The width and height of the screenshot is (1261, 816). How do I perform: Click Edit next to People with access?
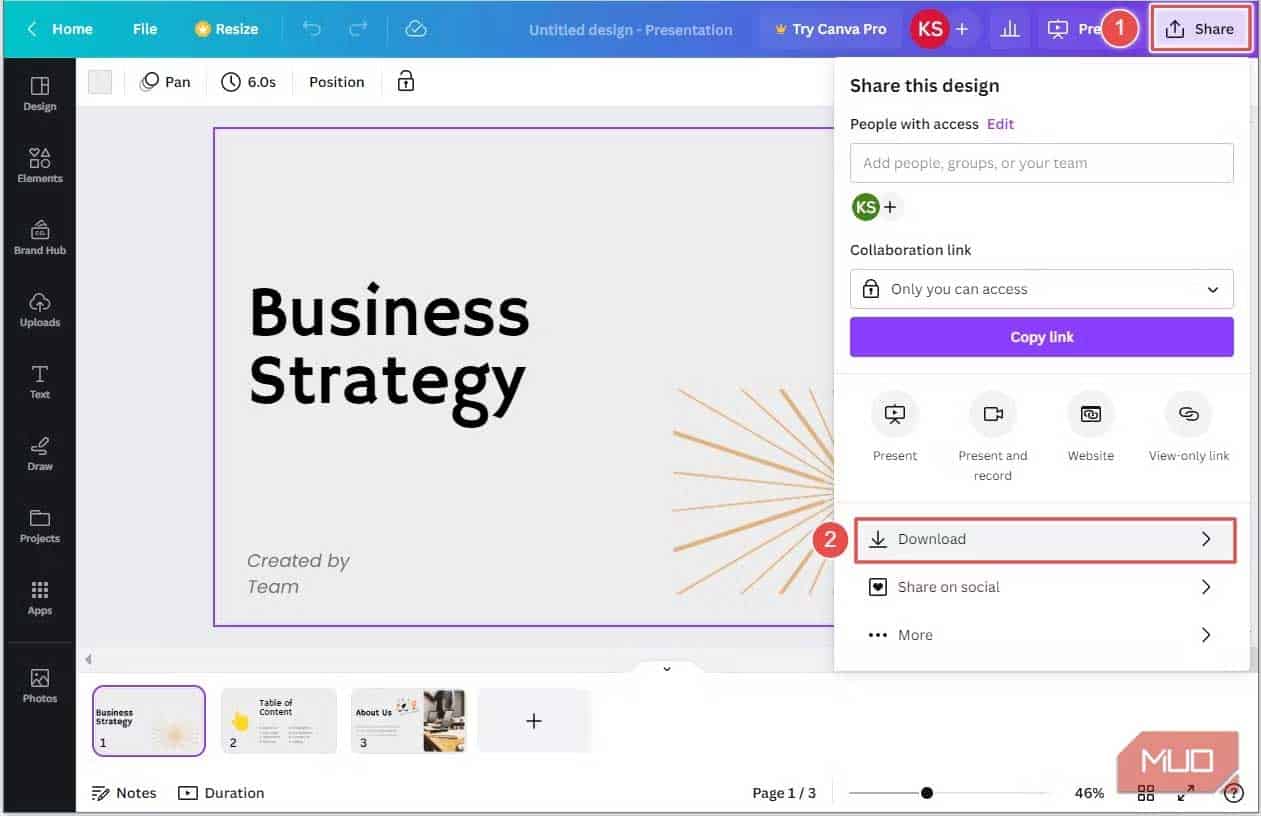(x=1000, y=124)
